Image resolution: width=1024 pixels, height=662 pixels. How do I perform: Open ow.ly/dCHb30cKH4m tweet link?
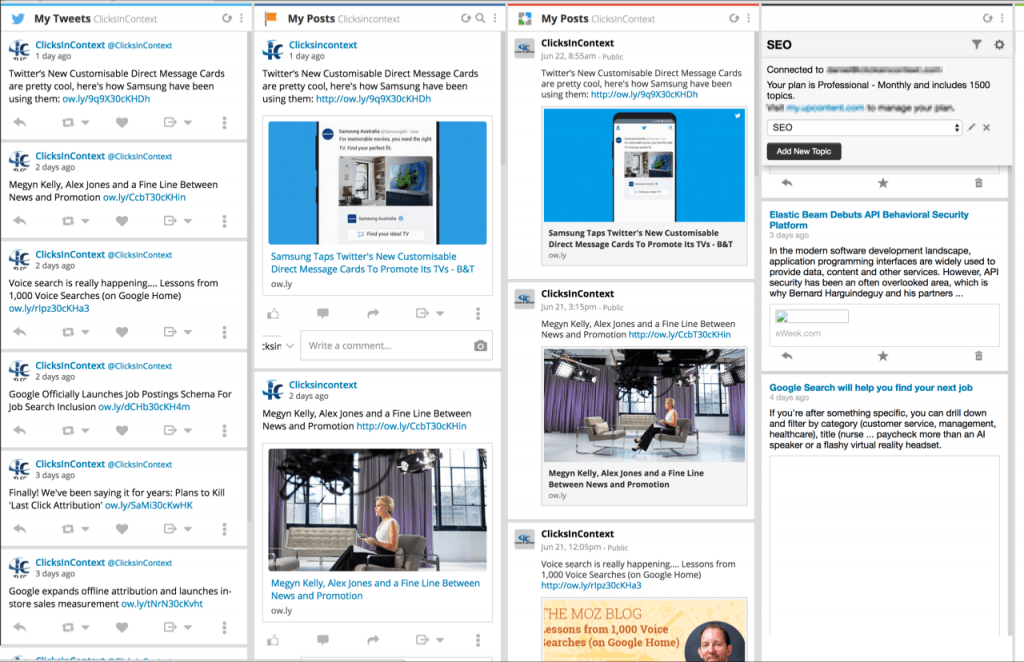tap(144, 407)
